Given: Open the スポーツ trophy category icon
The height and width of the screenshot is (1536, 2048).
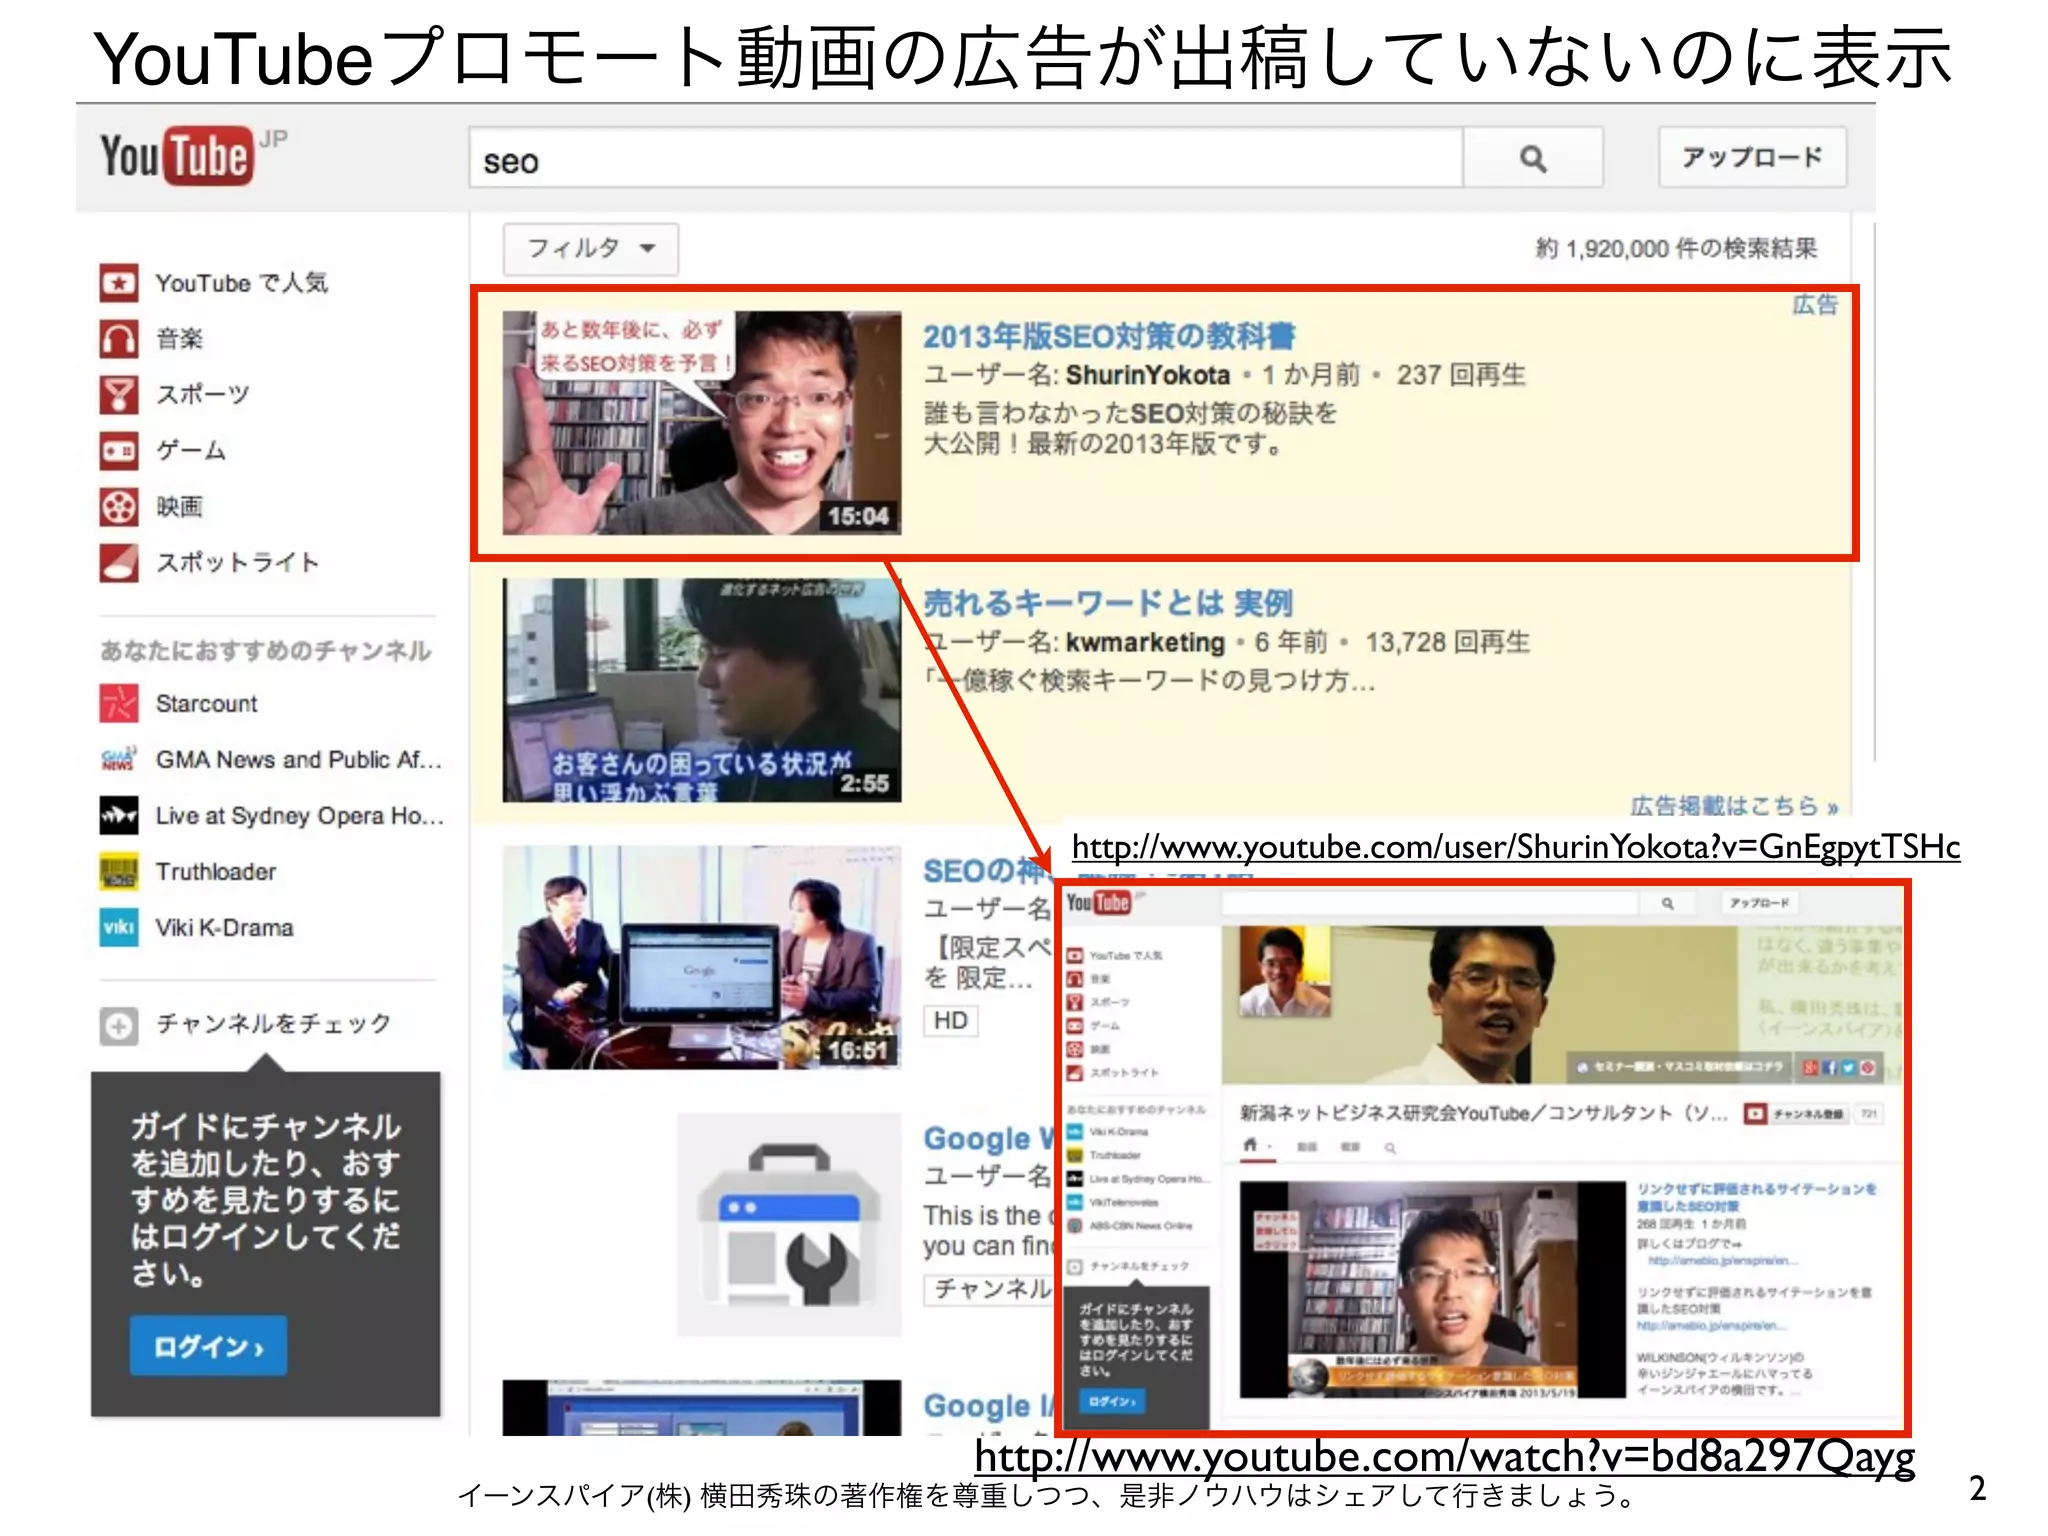Looking at the screenshot, I should click(x=119, y=395).
